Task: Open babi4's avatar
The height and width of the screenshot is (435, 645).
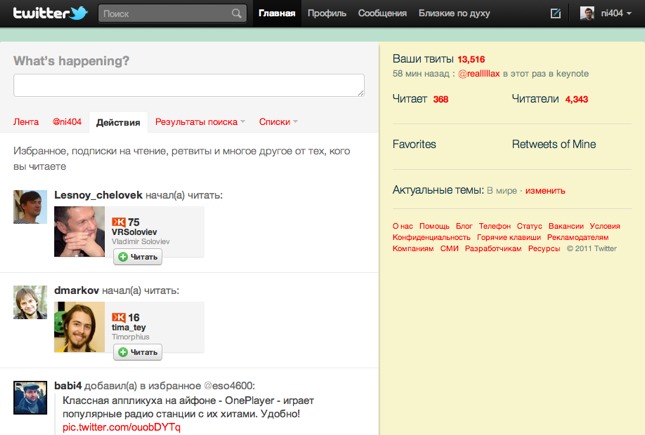Action: coord(30,398)
